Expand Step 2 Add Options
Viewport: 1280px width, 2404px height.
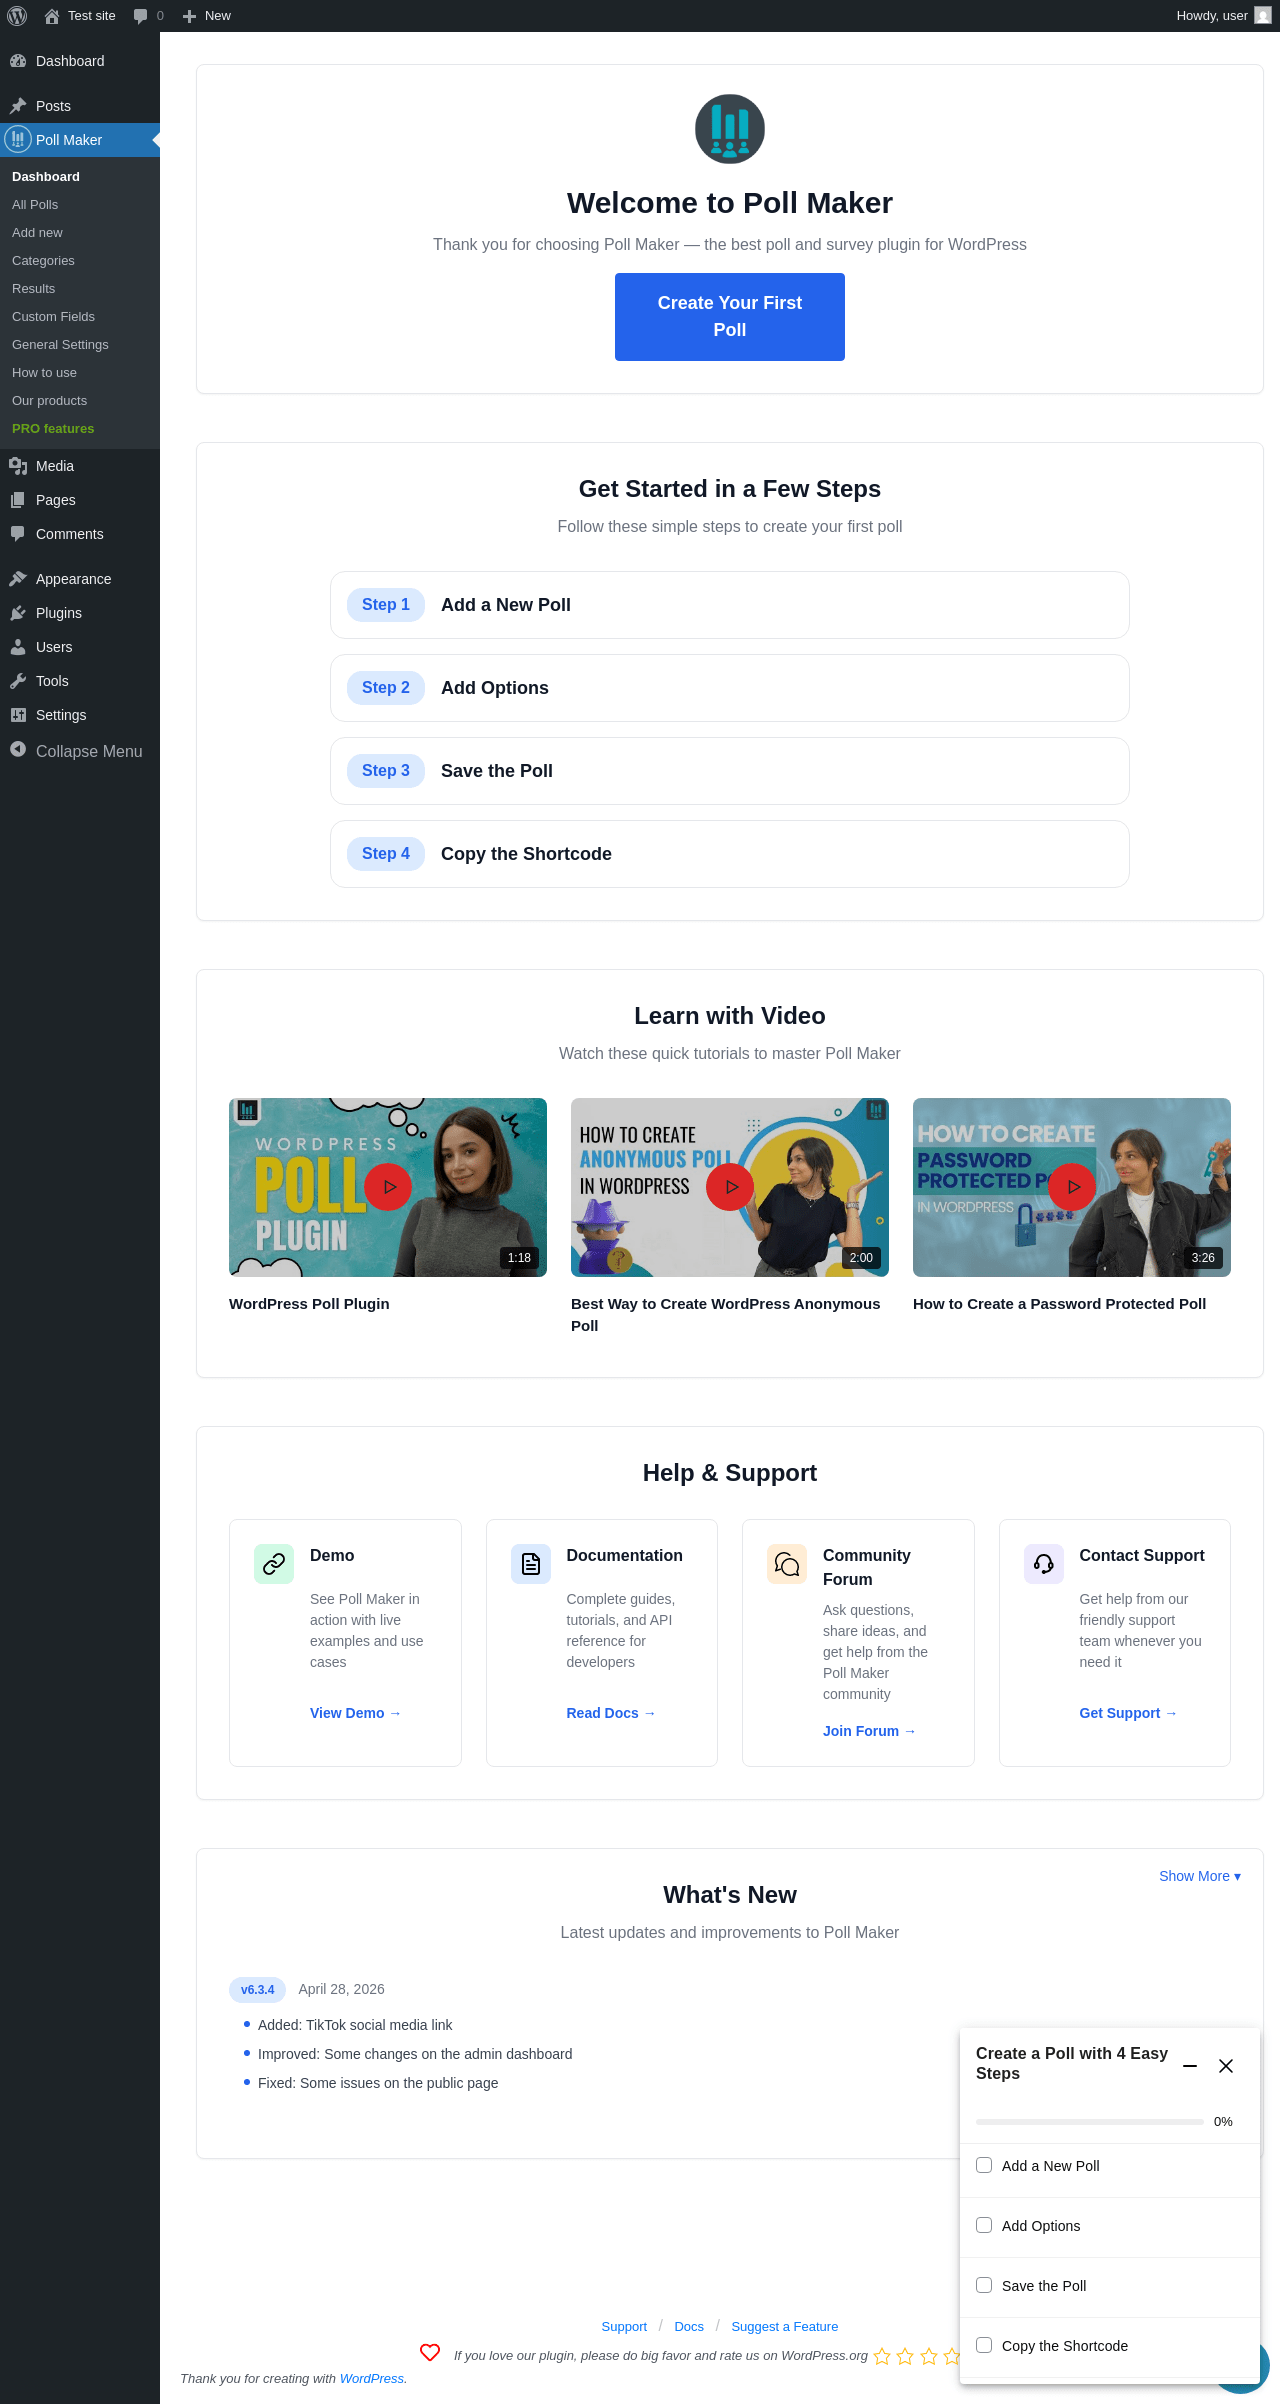[x=730, y=688]
